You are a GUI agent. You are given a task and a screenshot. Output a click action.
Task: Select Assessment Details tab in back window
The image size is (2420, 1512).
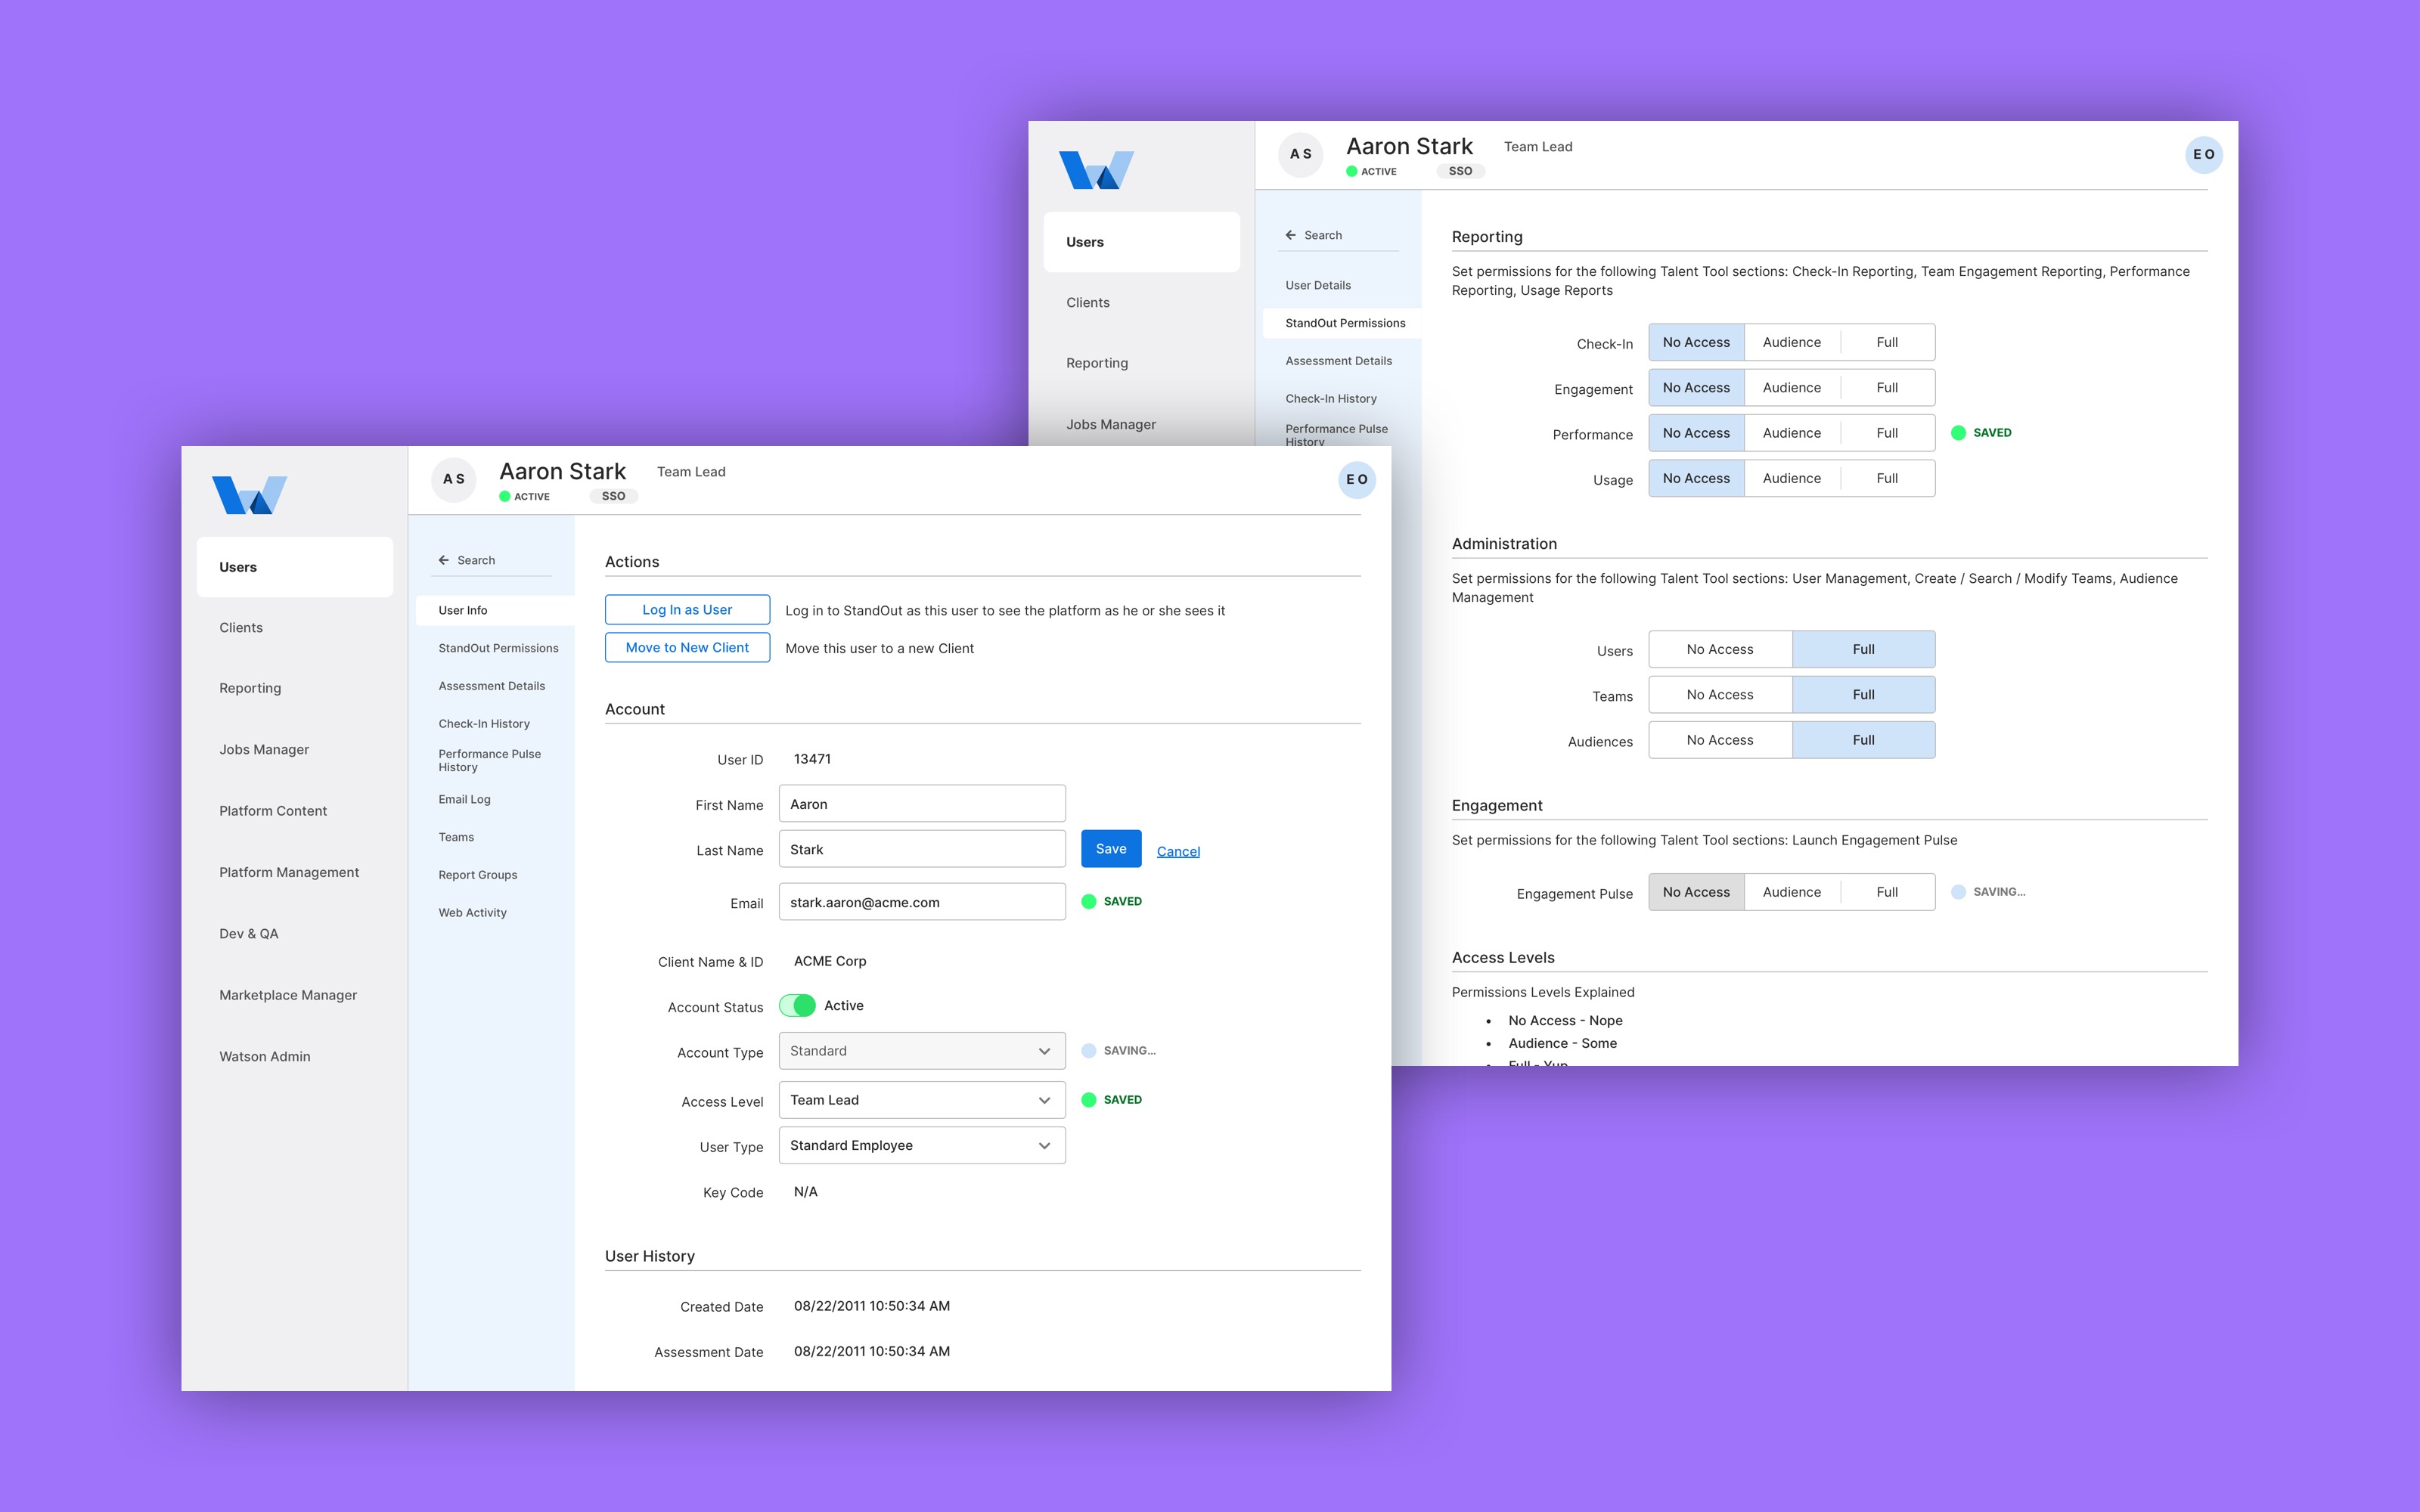point(1339,361)
